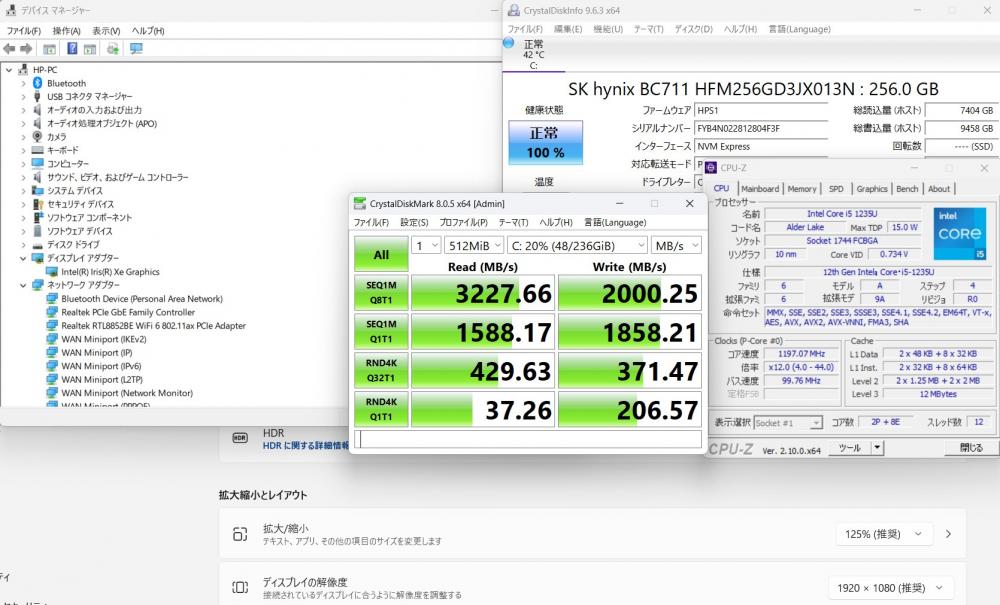This screenshot has height=605, width=1000.
Task: Open the 512MiB test size dropdown
Action: coord(473,245)
